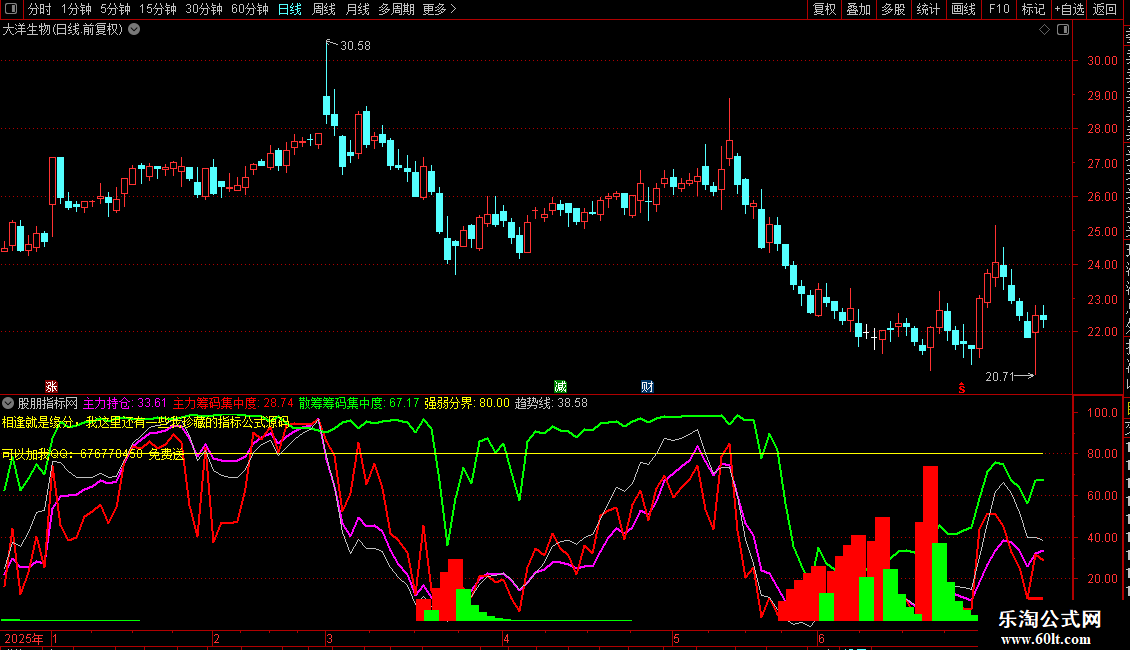Click the 20.71 low price annotation
The width and height of the screenshot is (1130, 650).
pos(1000,377)
